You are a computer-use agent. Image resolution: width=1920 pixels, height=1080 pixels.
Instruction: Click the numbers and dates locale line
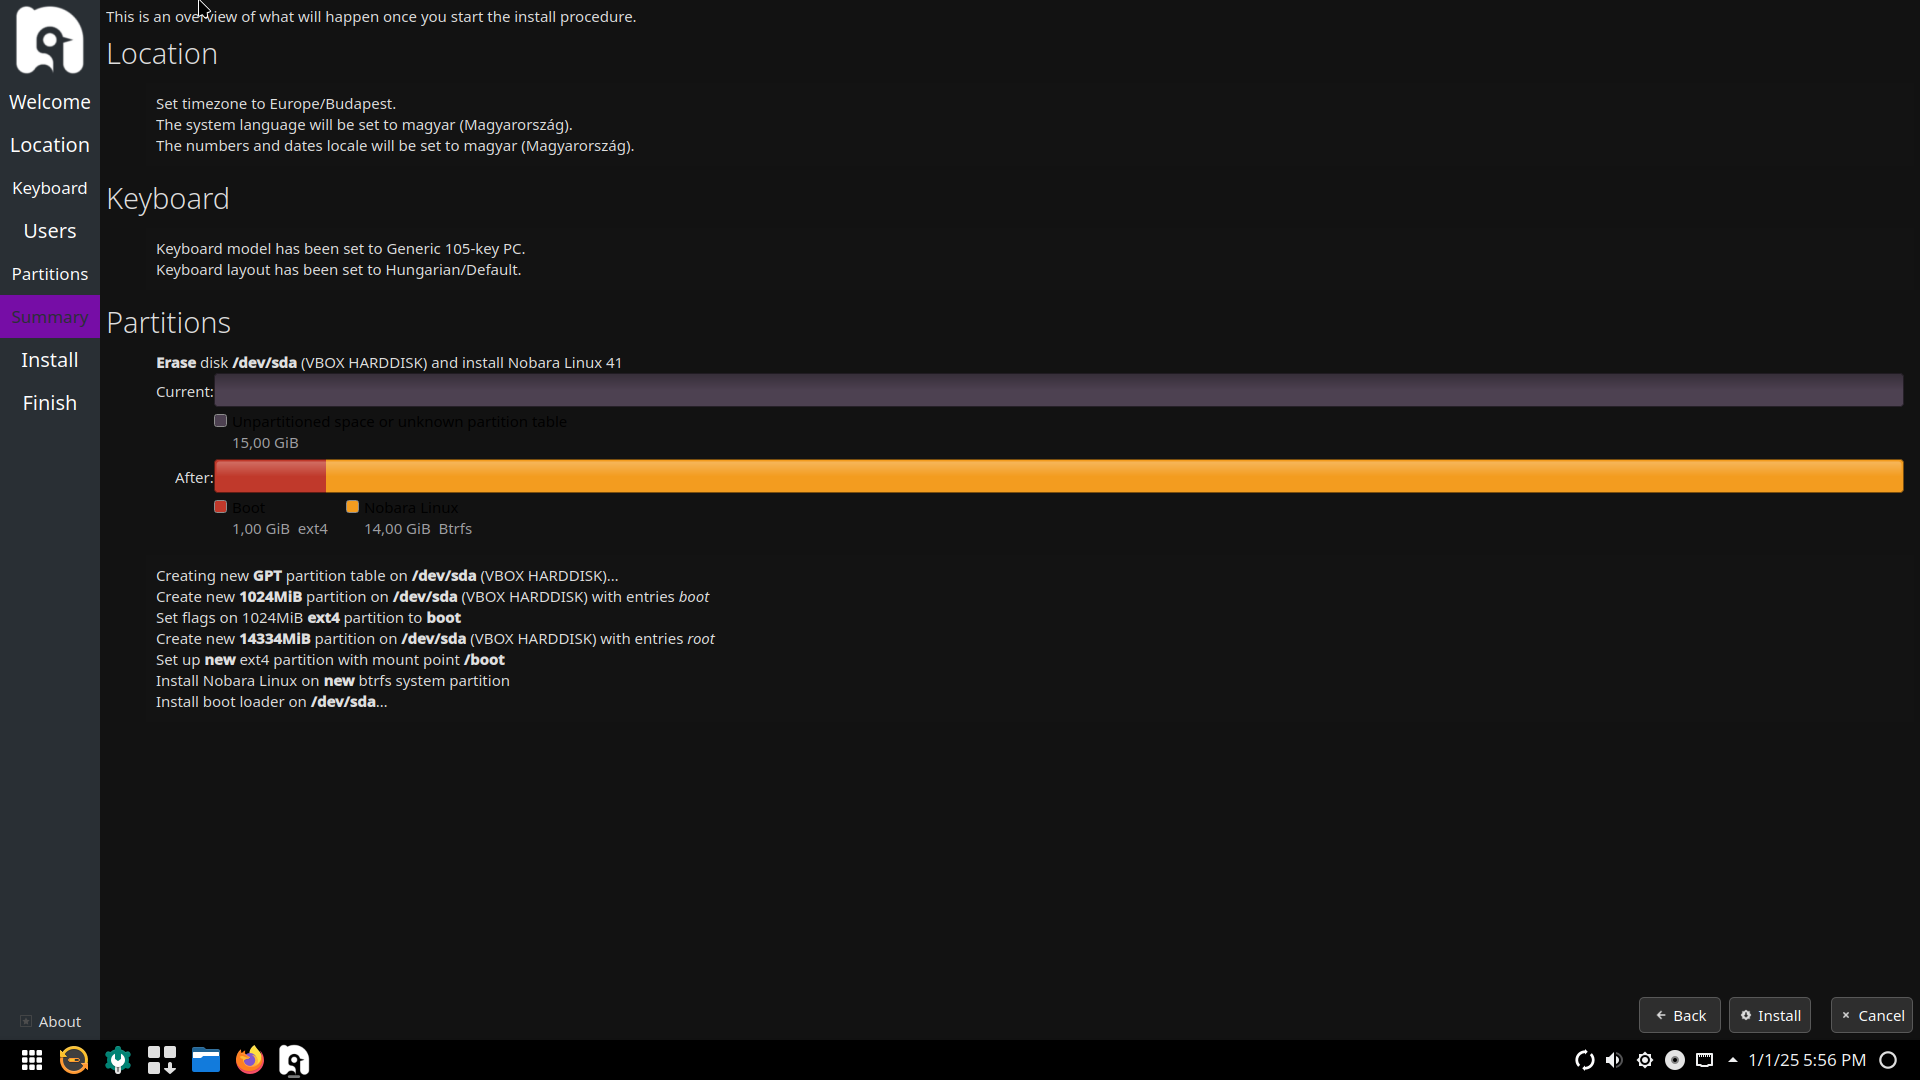click(395, 146)
